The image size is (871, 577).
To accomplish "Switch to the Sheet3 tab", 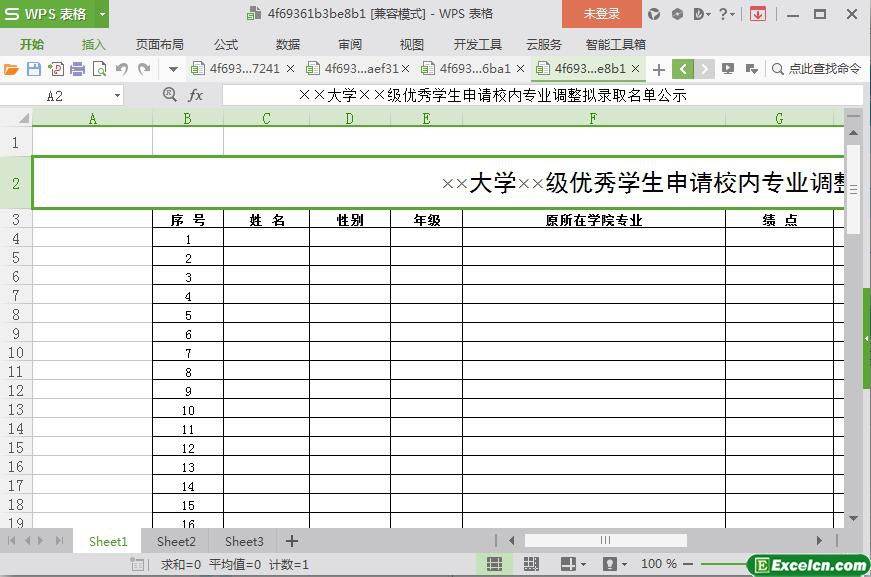I will click(244, 541).
